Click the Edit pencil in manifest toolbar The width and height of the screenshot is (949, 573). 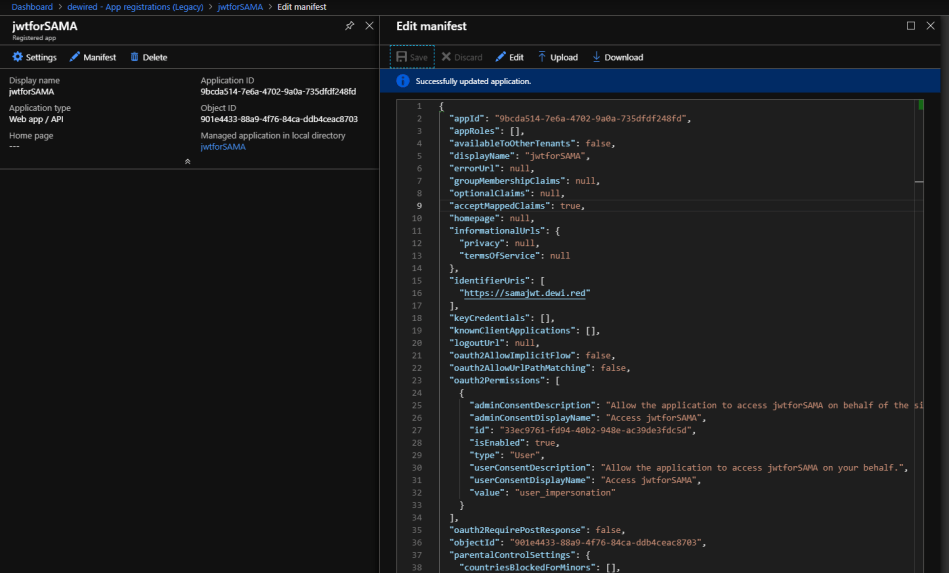click(x=501, y=57)
